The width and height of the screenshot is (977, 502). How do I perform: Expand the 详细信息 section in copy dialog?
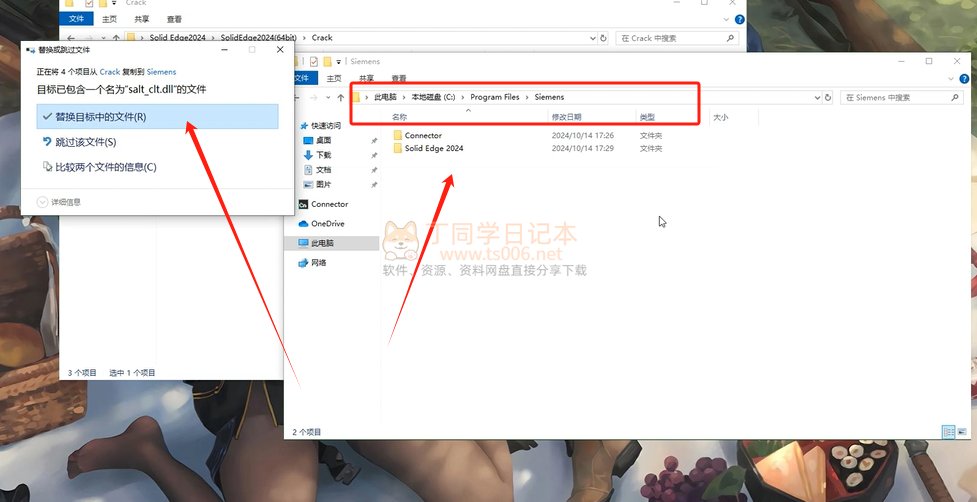point(59,202)
